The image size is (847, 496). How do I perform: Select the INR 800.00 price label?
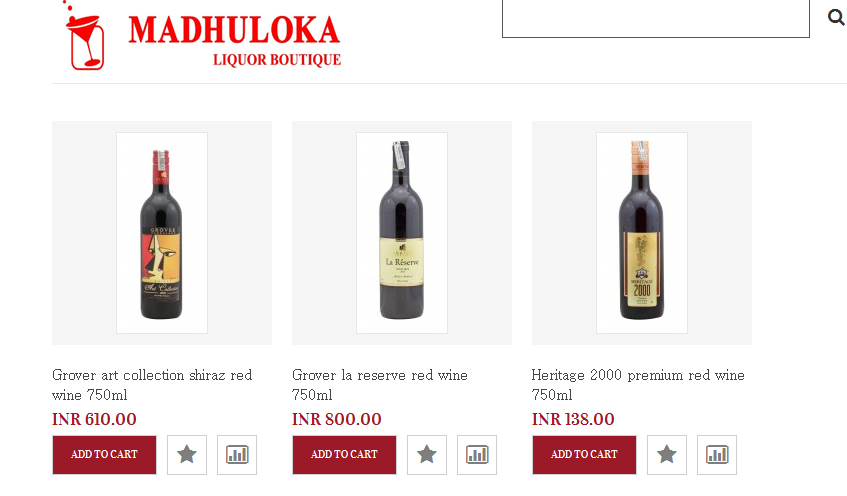click(337, 419)
